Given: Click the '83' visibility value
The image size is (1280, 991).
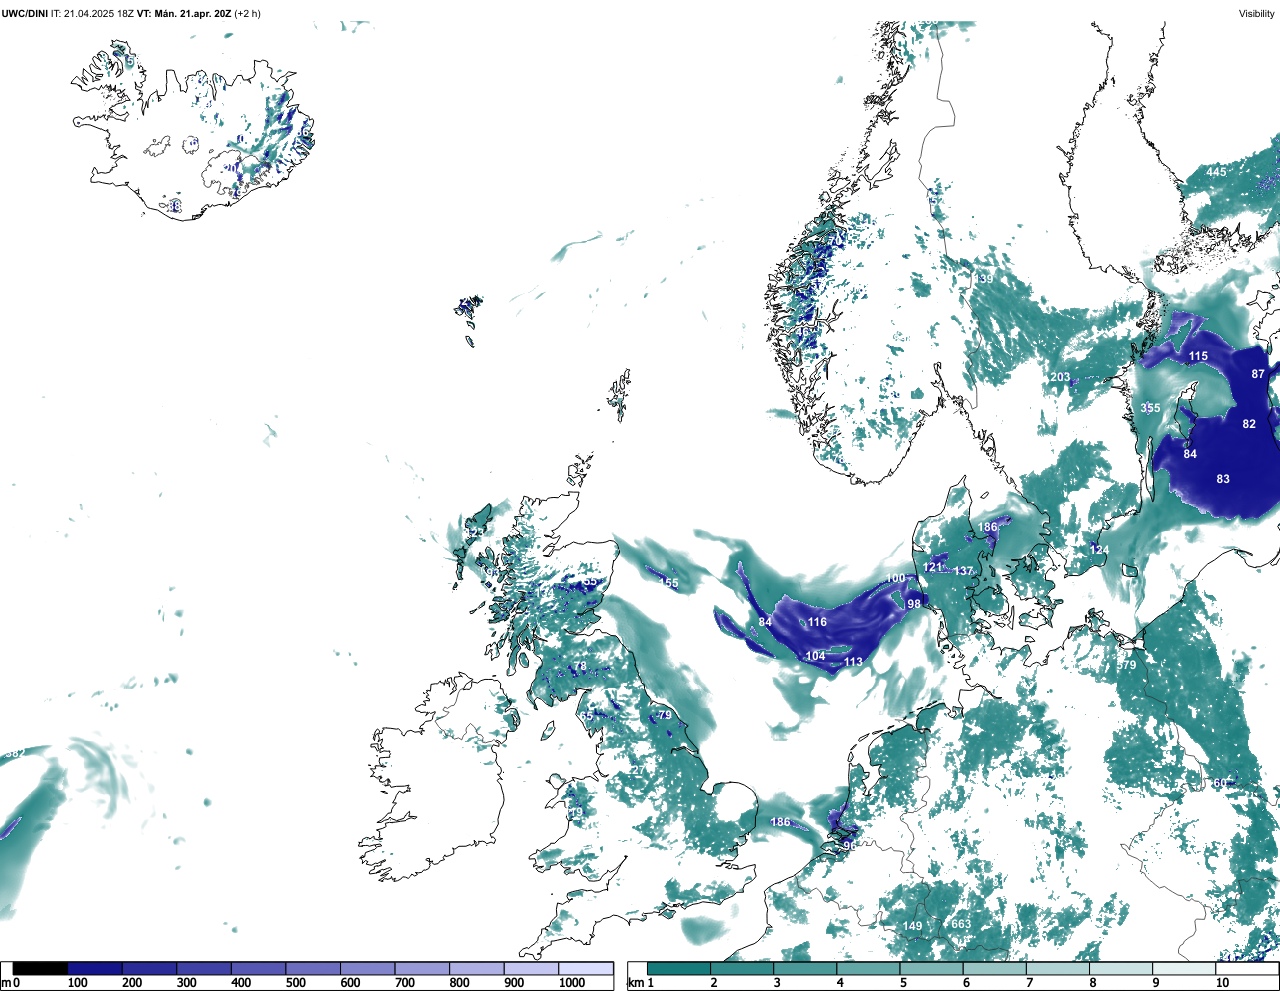Looking at the screenshot, I should [x=1223, y=479].
